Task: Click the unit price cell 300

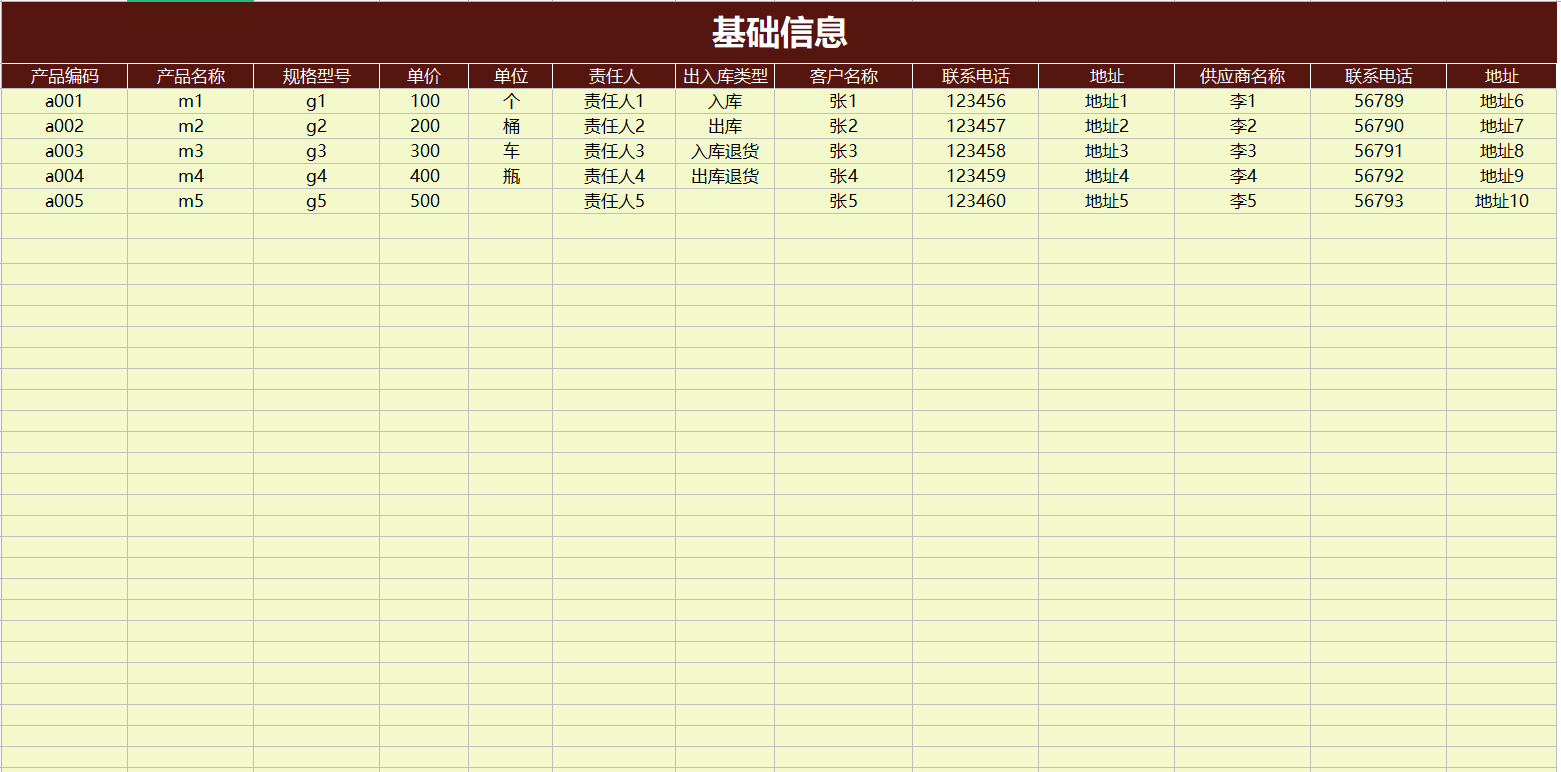Action: pyautogui.click(x=424, y=151)
